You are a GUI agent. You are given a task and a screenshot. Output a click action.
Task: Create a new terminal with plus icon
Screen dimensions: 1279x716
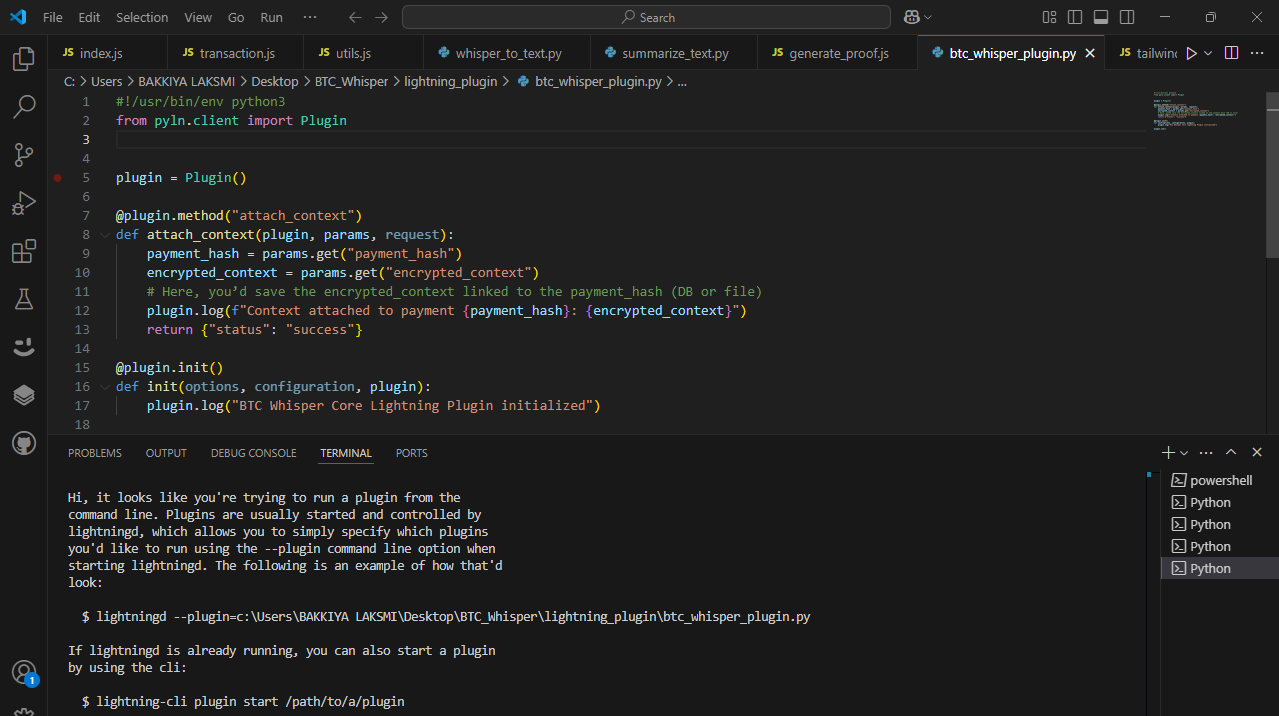[1168, 453]
